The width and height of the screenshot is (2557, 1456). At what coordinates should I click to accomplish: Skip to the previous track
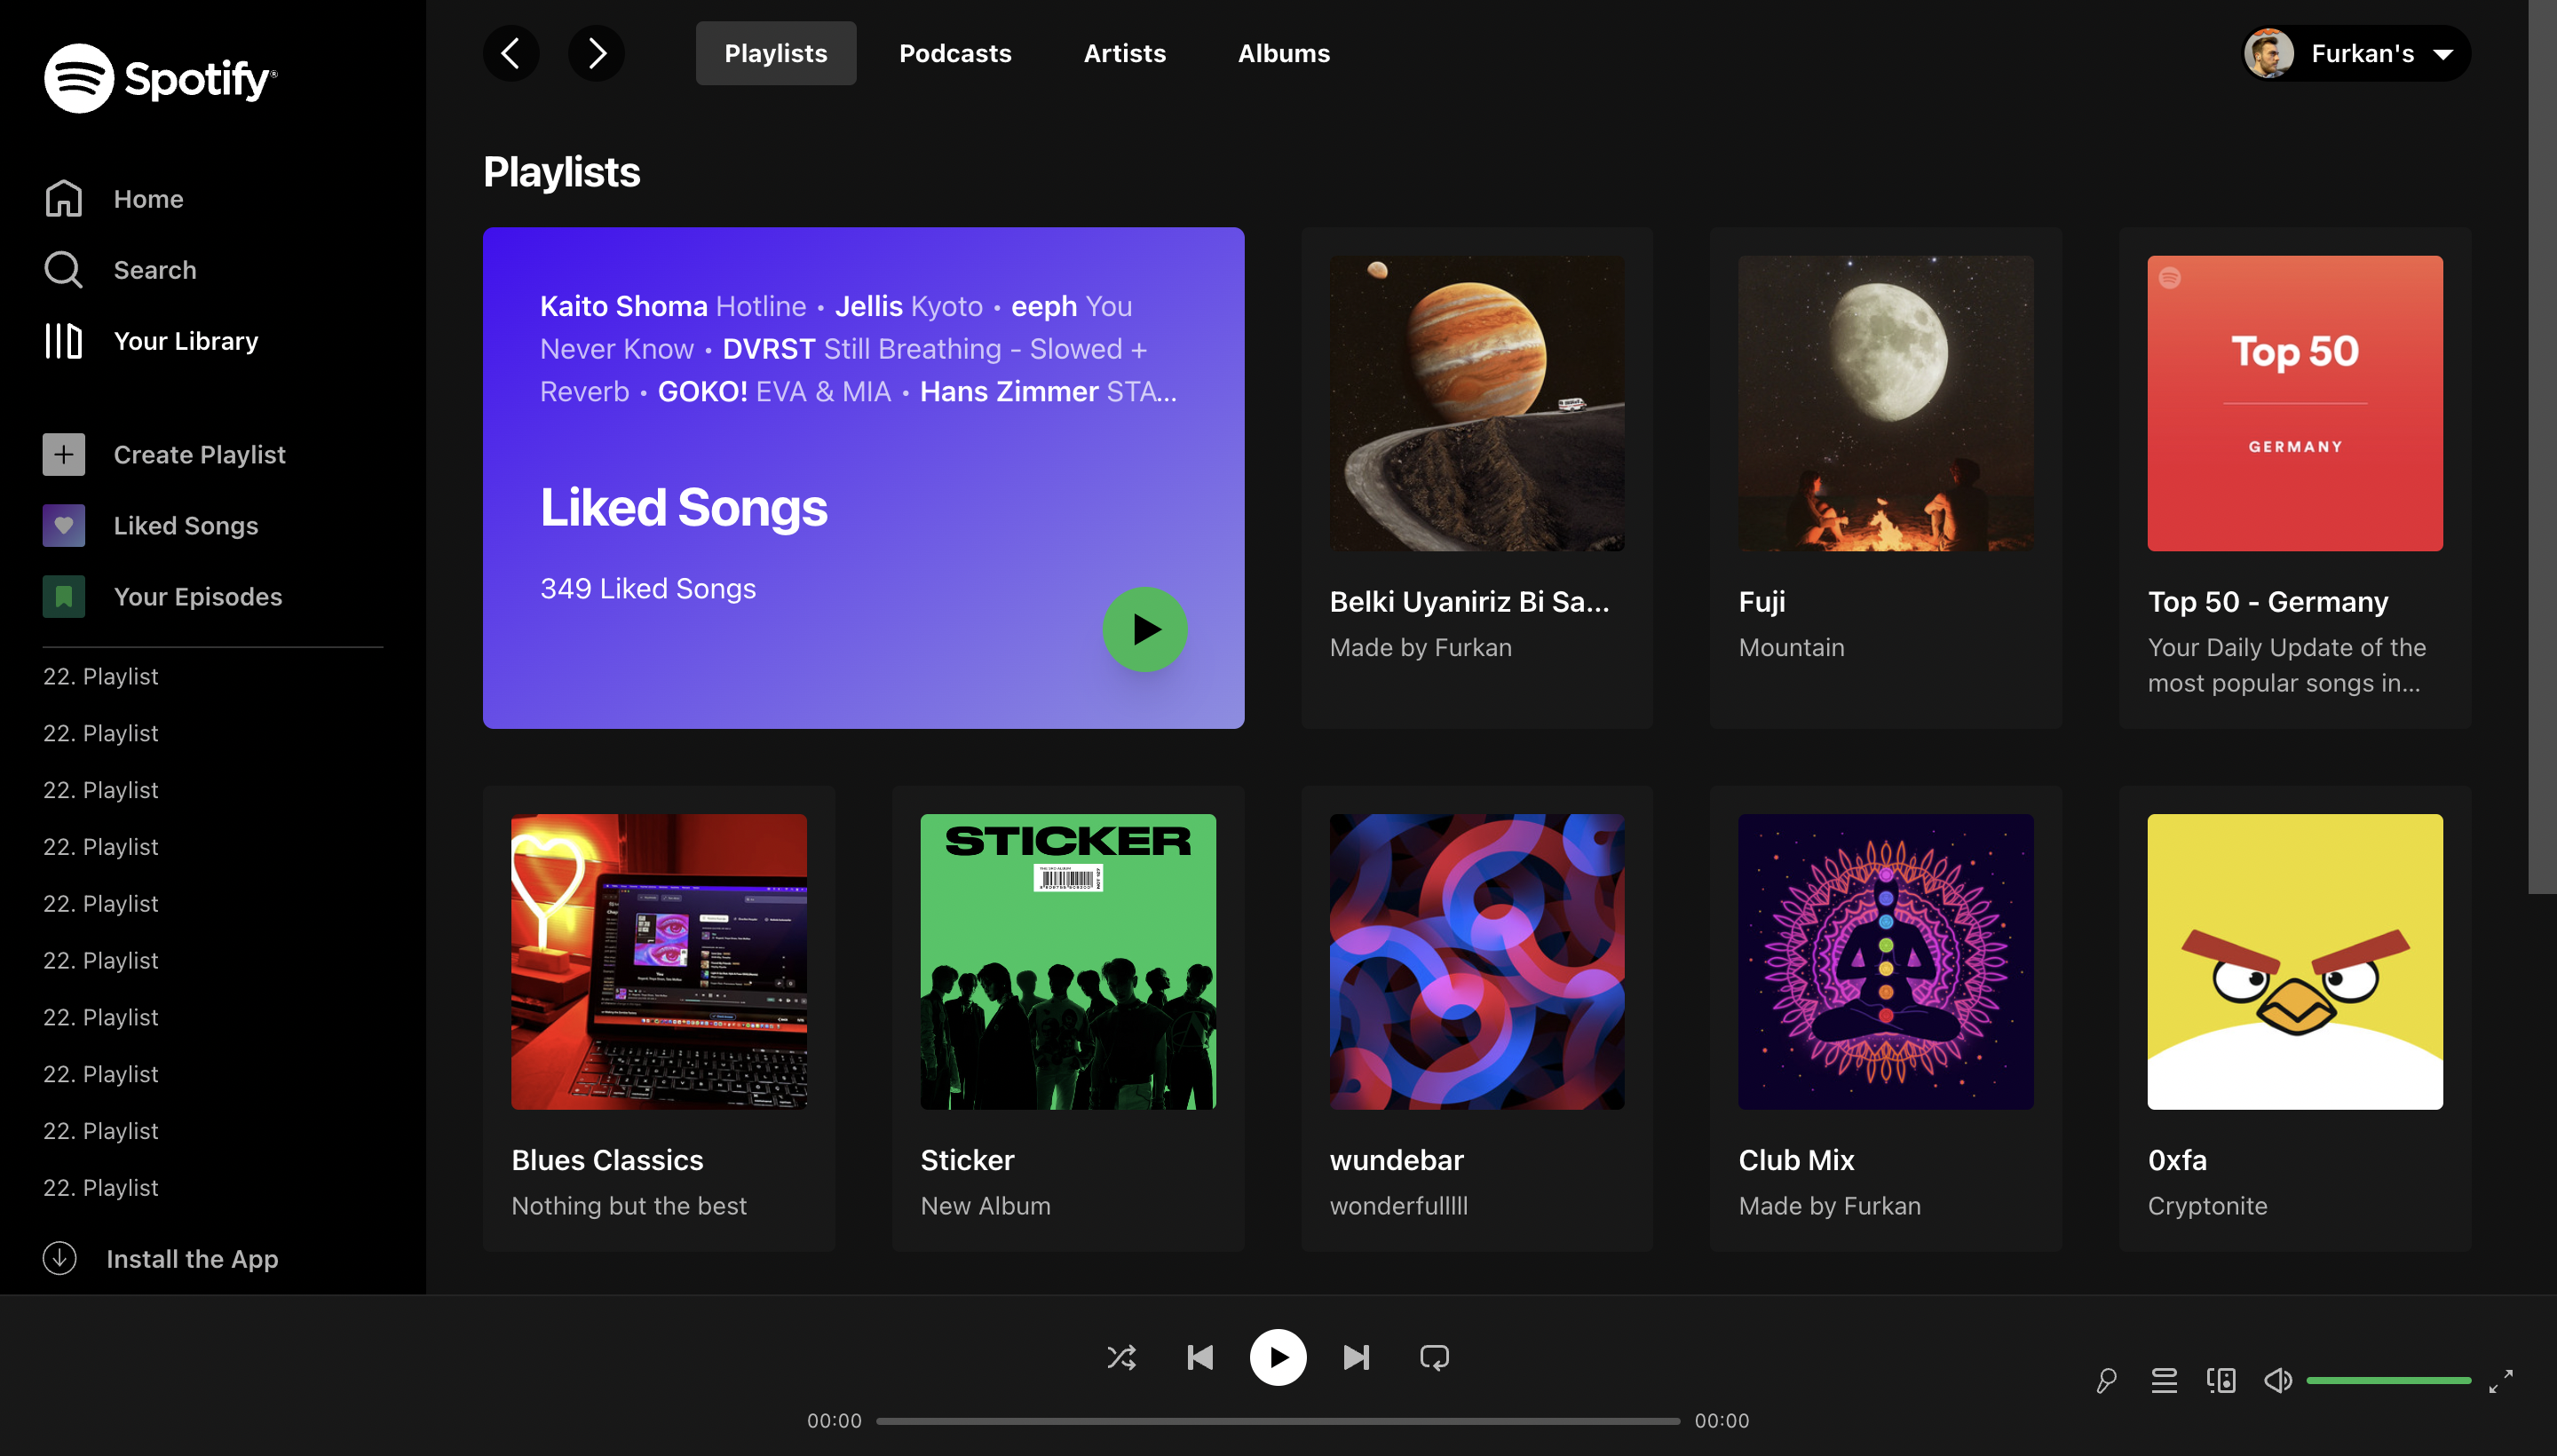pyautogui.click(x=1199, y=1357)
